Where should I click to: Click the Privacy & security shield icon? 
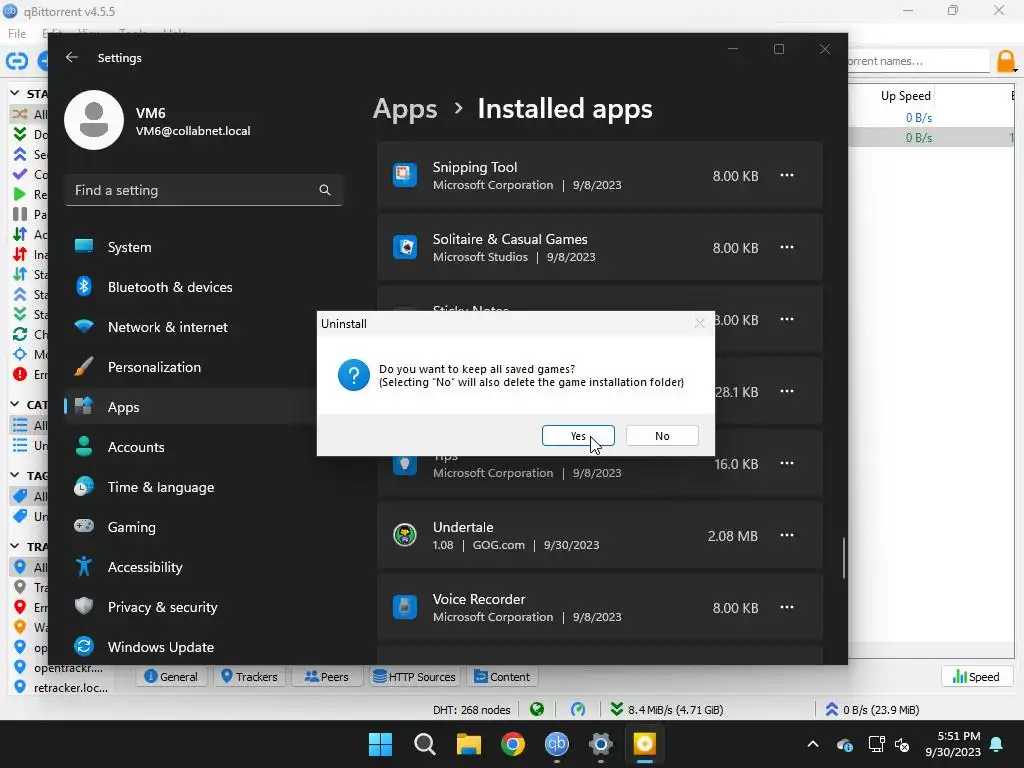point(84,607)
